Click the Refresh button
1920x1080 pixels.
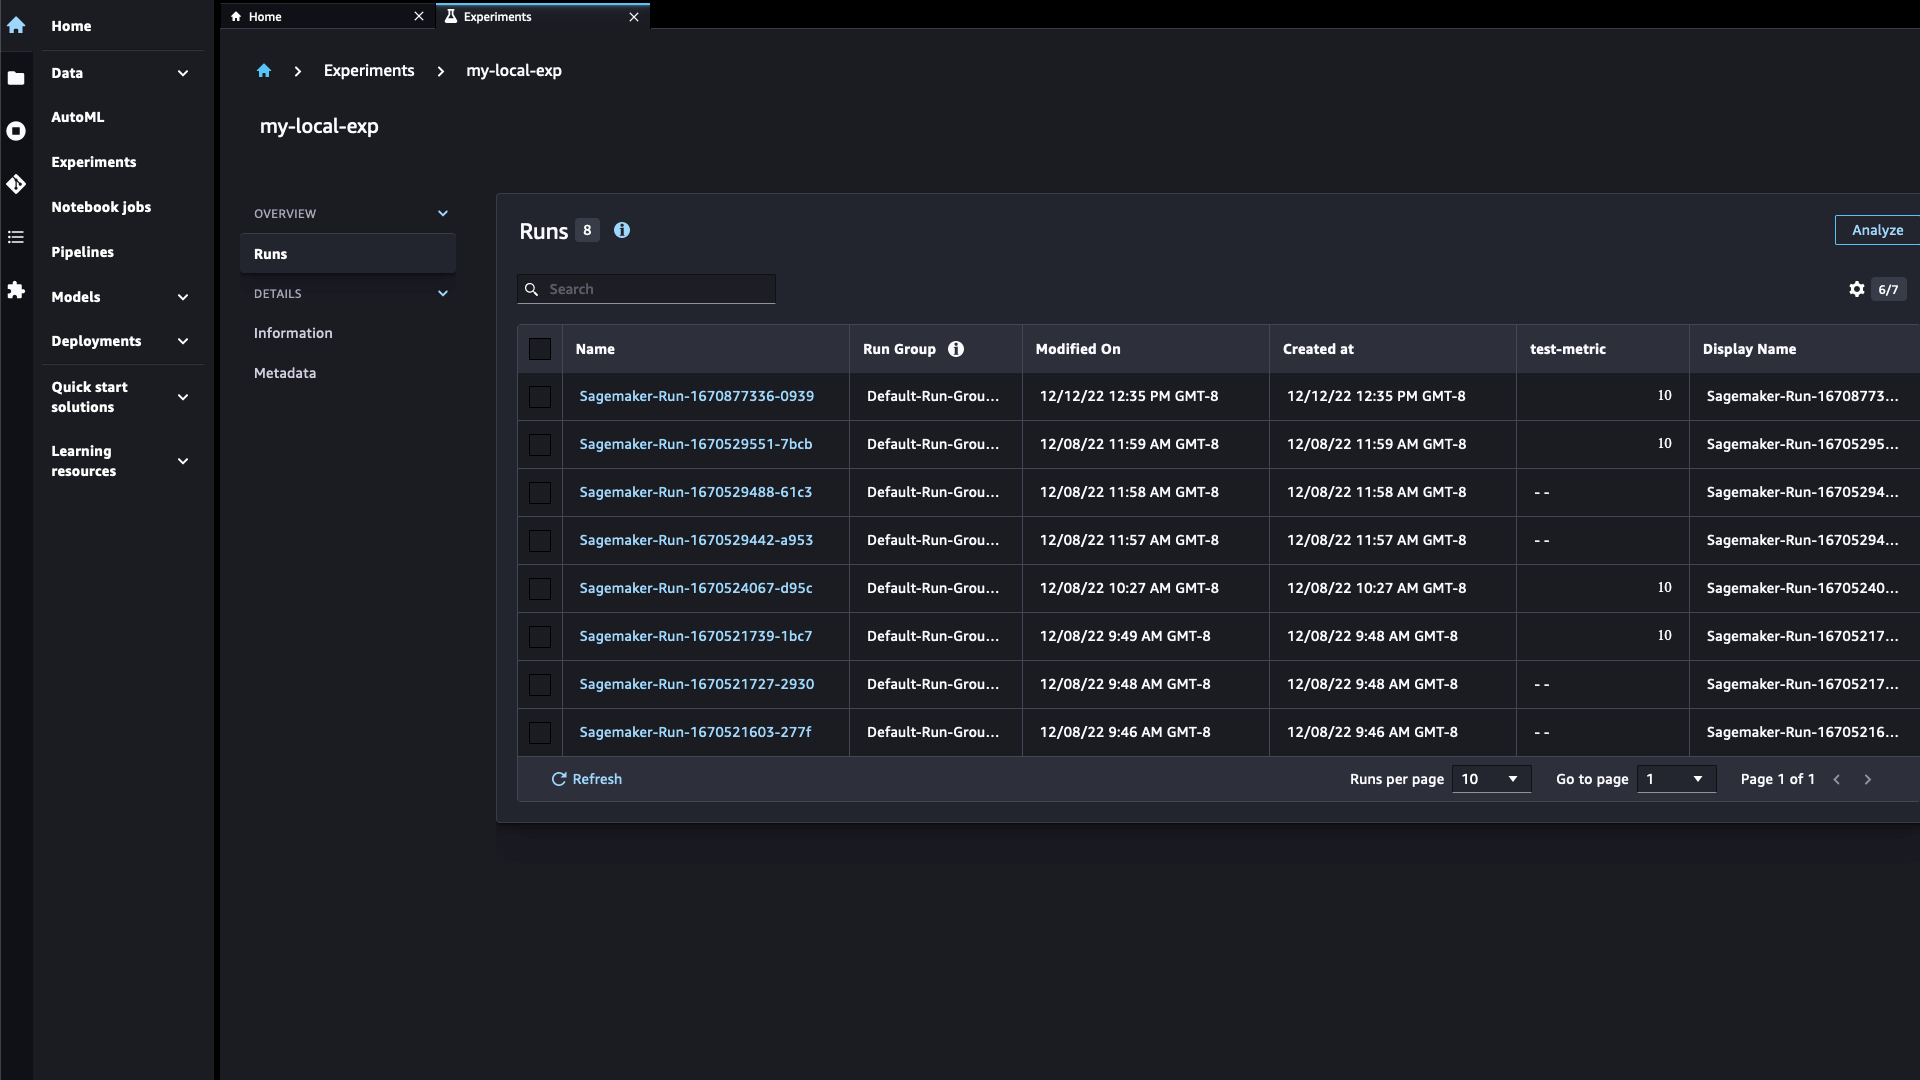tap(585, 778)
